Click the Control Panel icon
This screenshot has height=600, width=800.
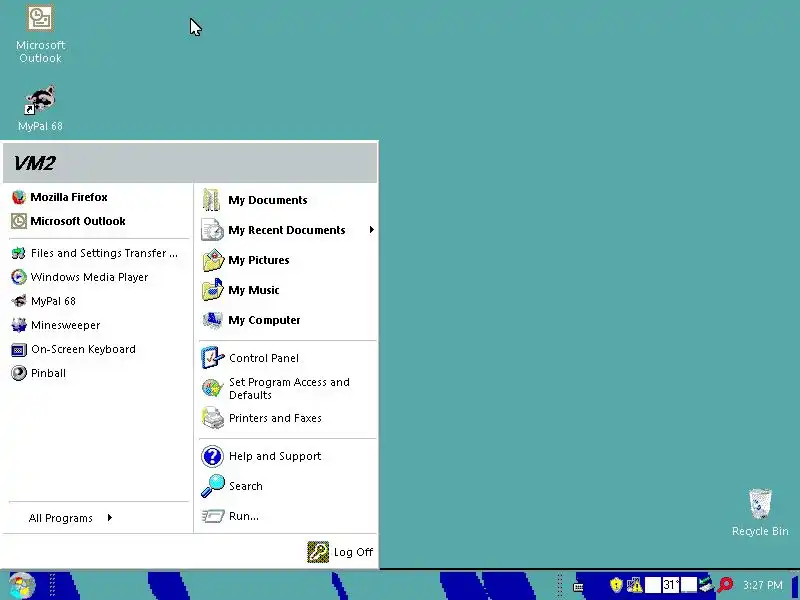(212, 358)
